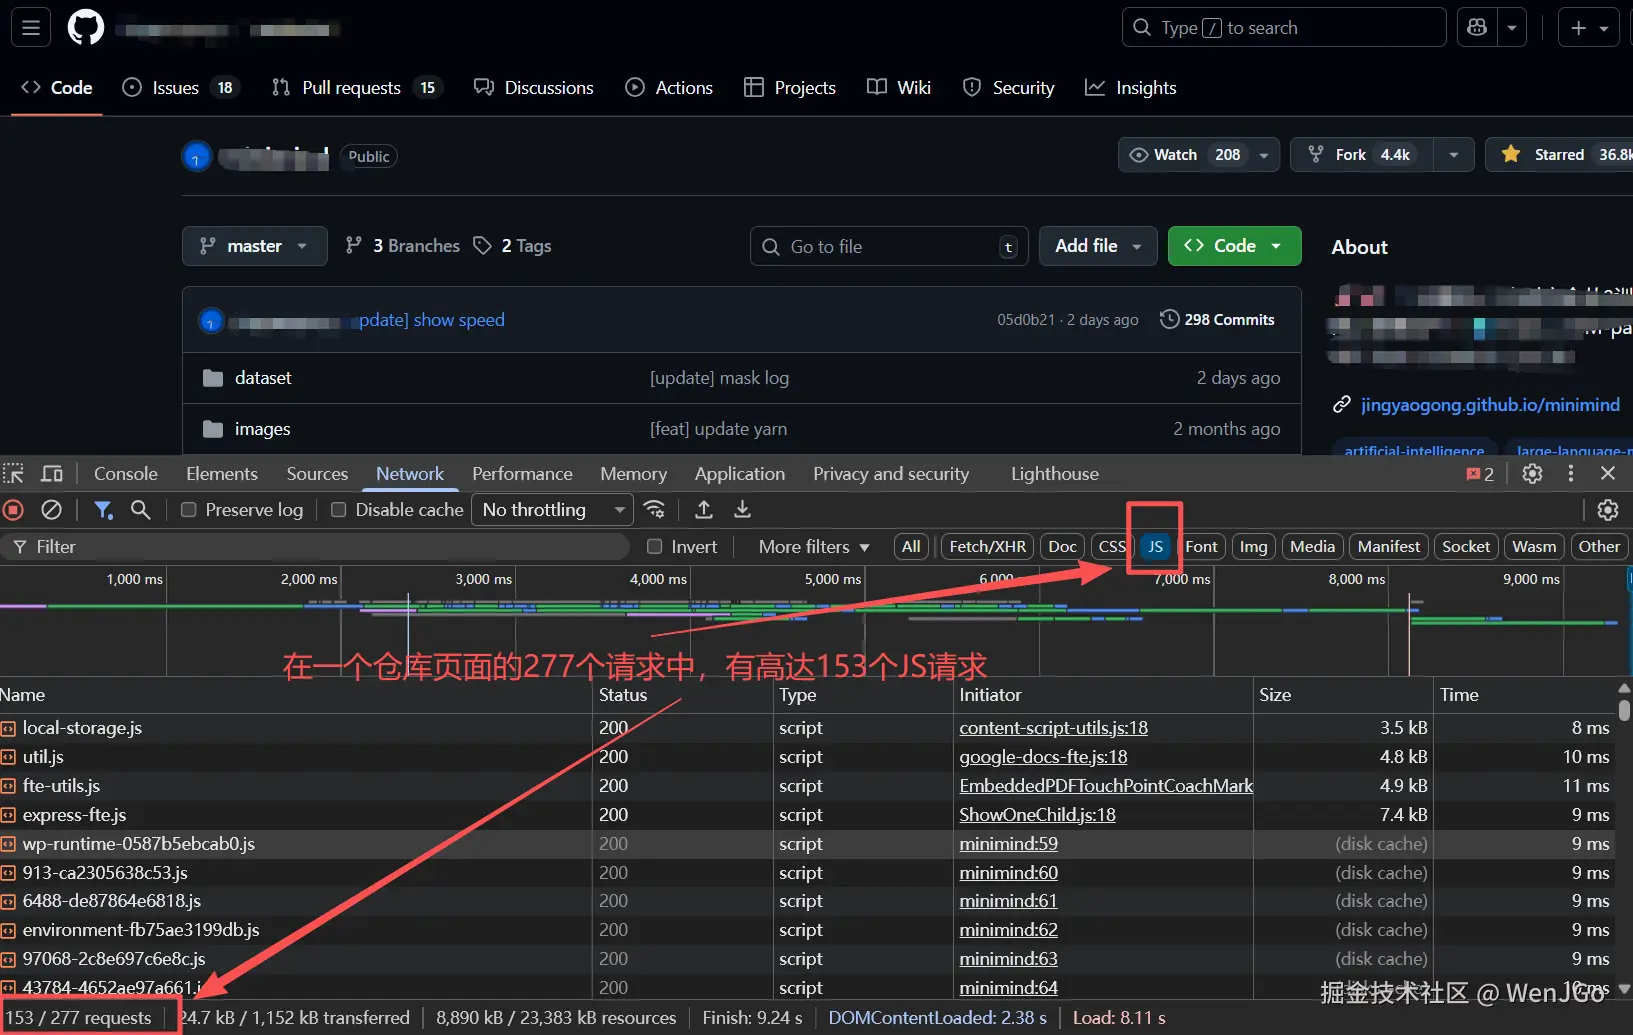Enable the Preserve log checkbox

click(188, 510)
